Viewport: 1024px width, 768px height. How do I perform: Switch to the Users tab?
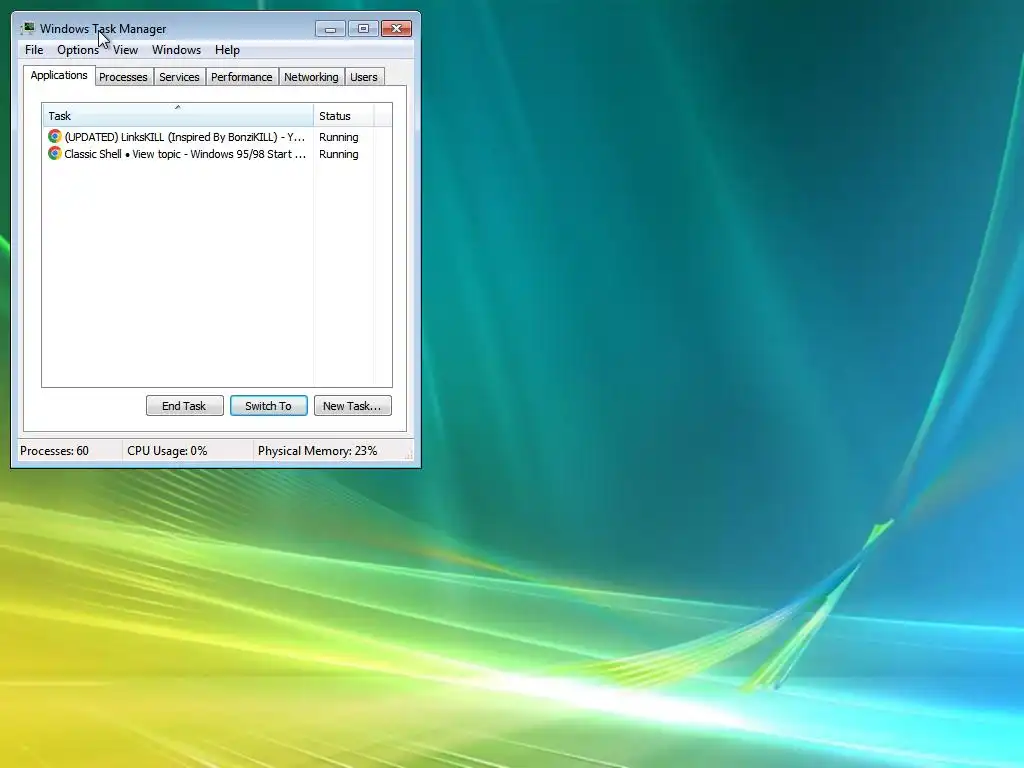click(x=364, y=77)
